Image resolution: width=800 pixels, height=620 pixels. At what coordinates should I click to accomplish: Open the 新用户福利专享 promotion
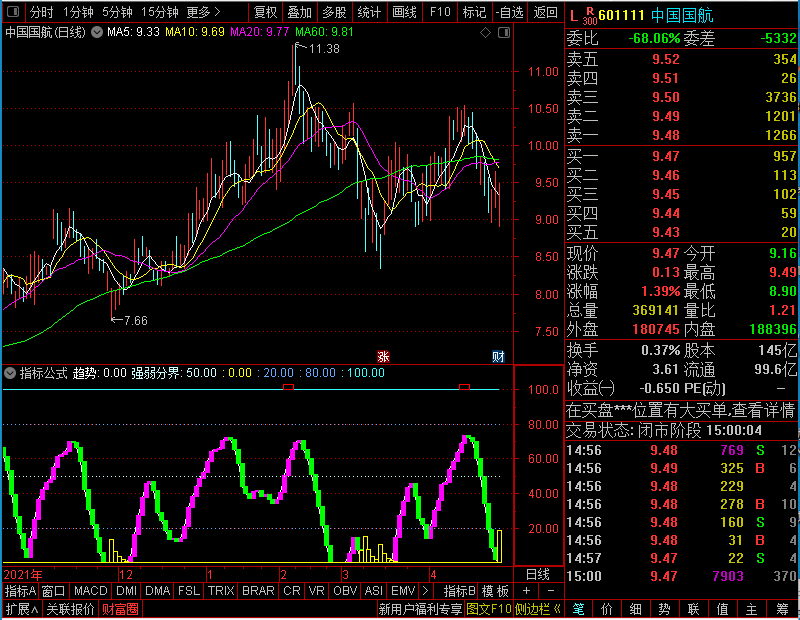(x=420, y=609)
